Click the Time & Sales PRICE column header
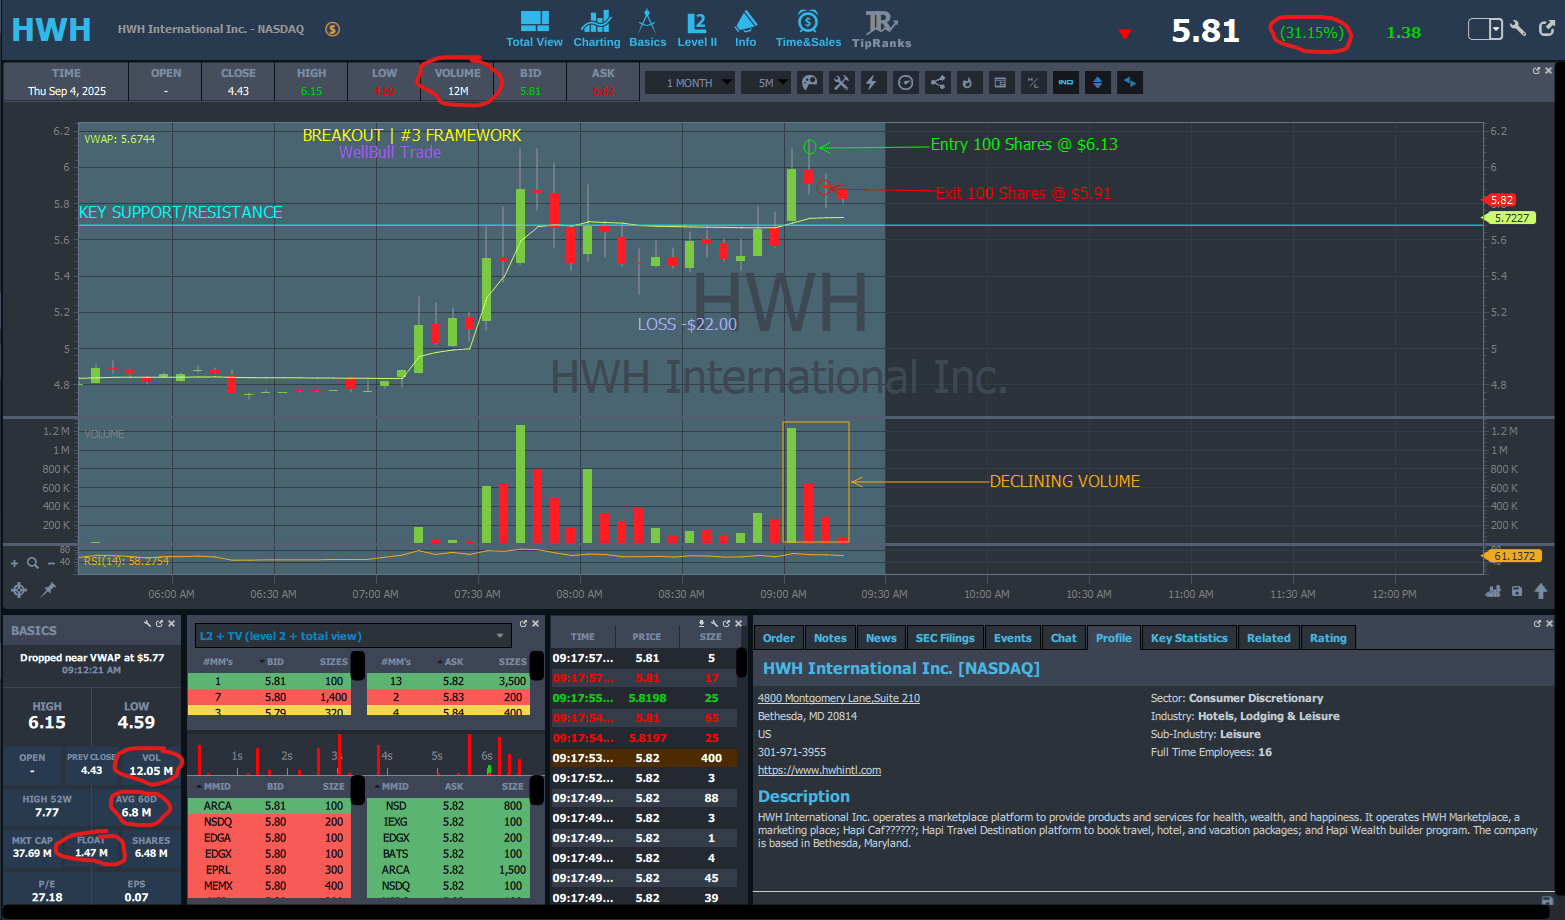The height and width of the screenshot is (920, 1565). (646, 637)
